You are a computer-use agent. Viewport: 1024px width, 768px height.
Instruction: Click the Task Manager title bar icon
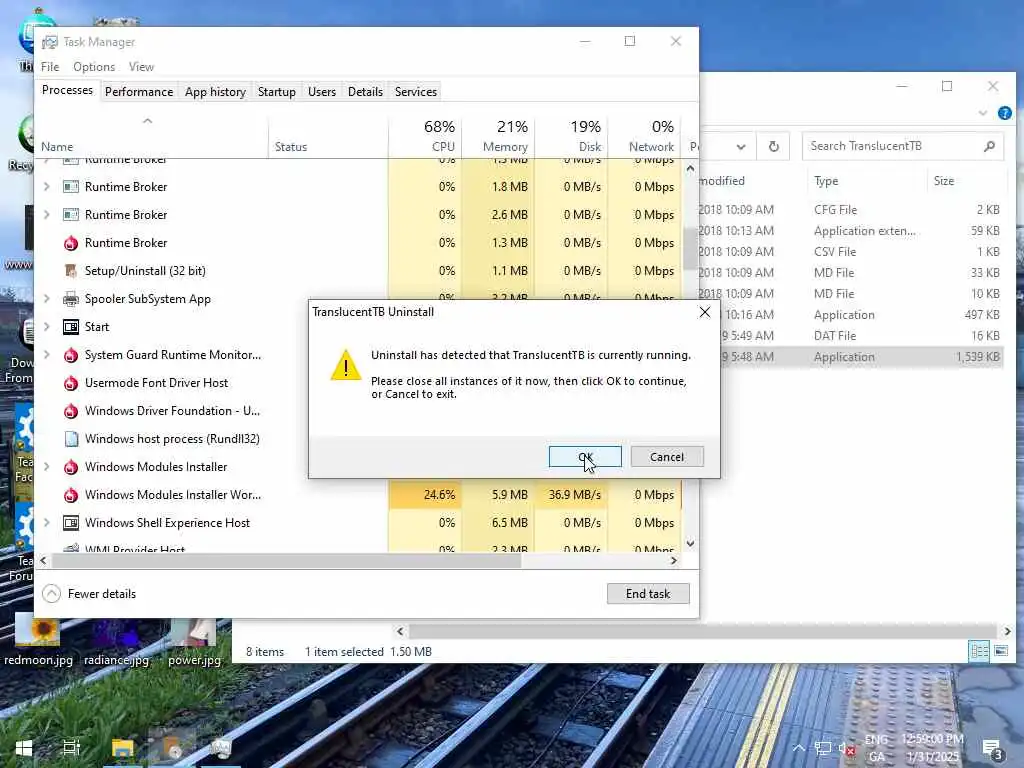pos(50,42)
